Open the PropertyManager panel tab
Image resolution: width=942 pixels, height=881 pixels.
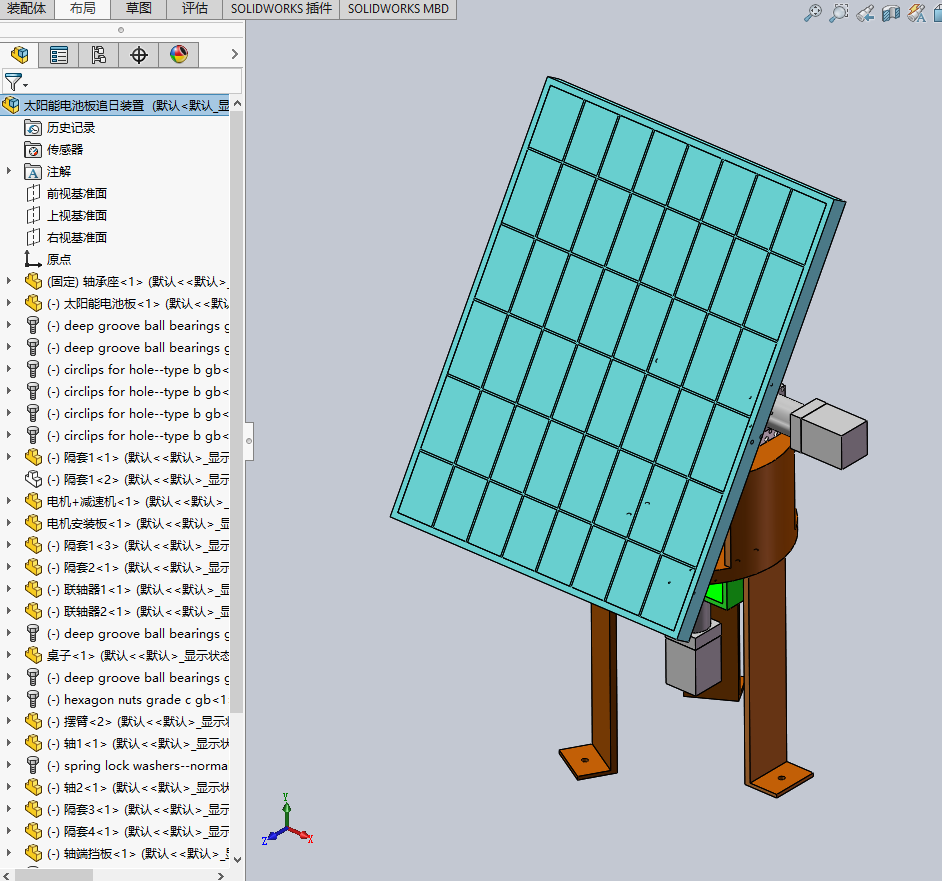(59, 55)
